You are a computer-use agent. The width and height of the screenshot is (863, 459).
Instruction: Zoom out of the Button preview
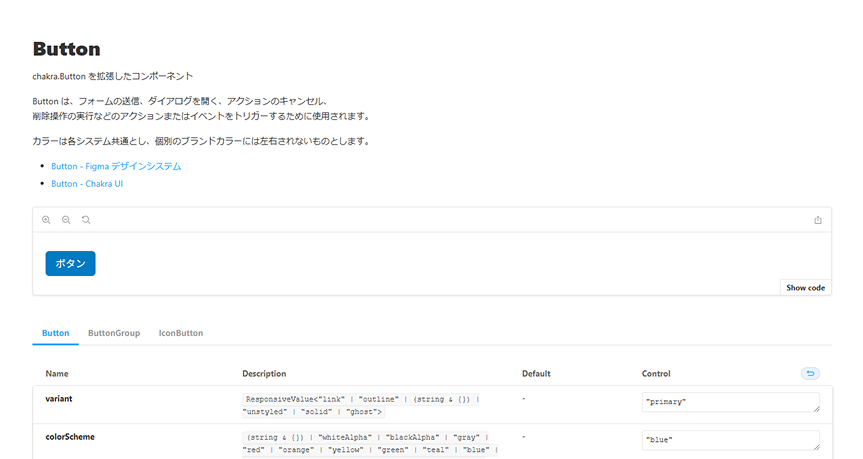coord(66,220)
